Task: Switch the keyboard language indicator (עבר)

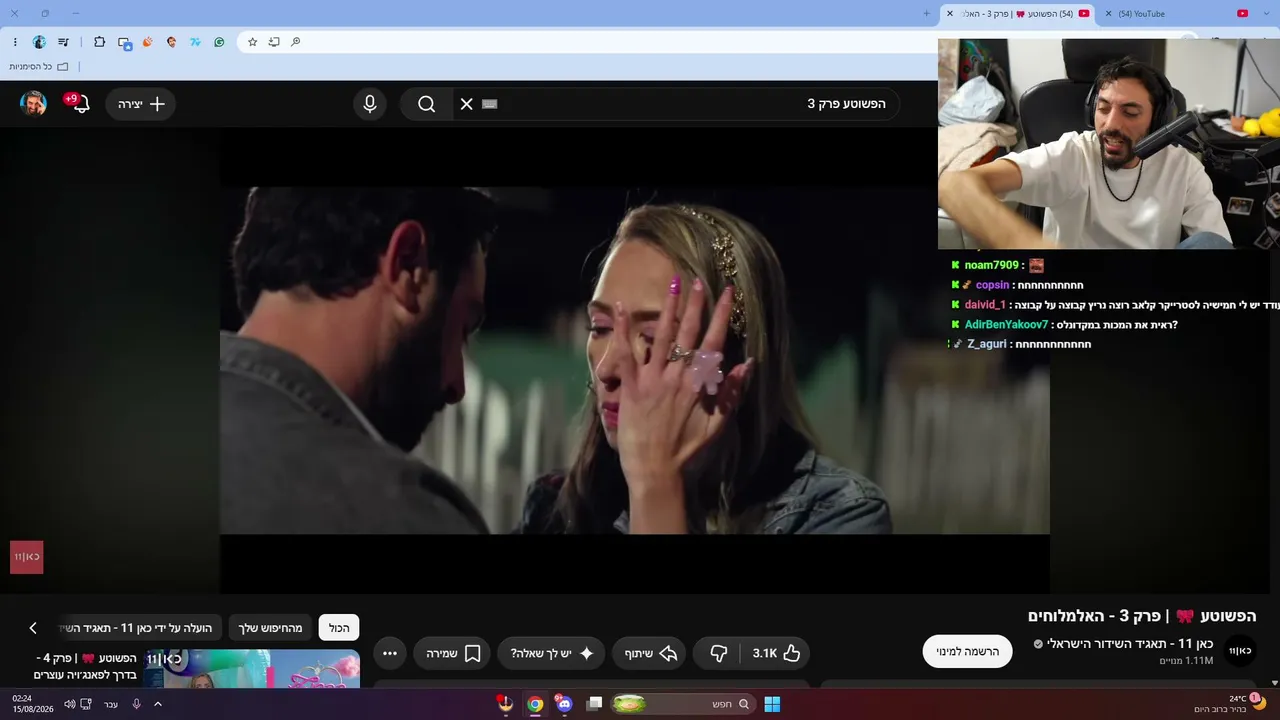Action: (111, 704)
